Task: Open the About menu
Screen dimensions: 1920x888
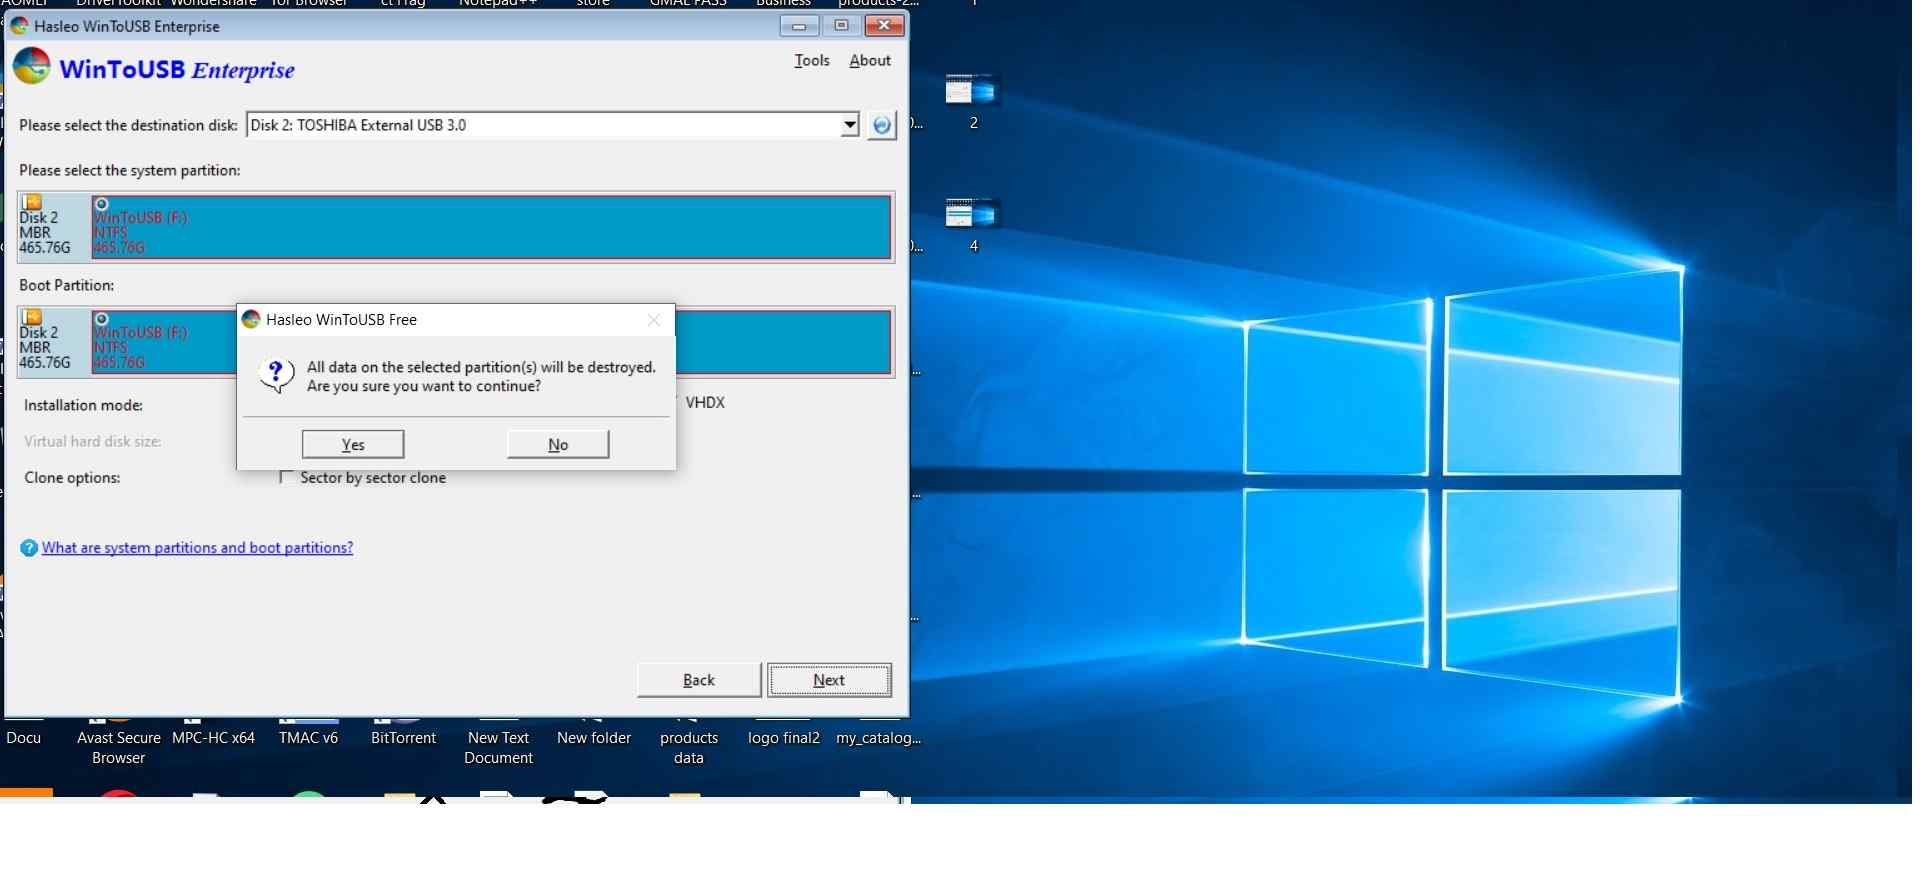Action: (870, 60)
